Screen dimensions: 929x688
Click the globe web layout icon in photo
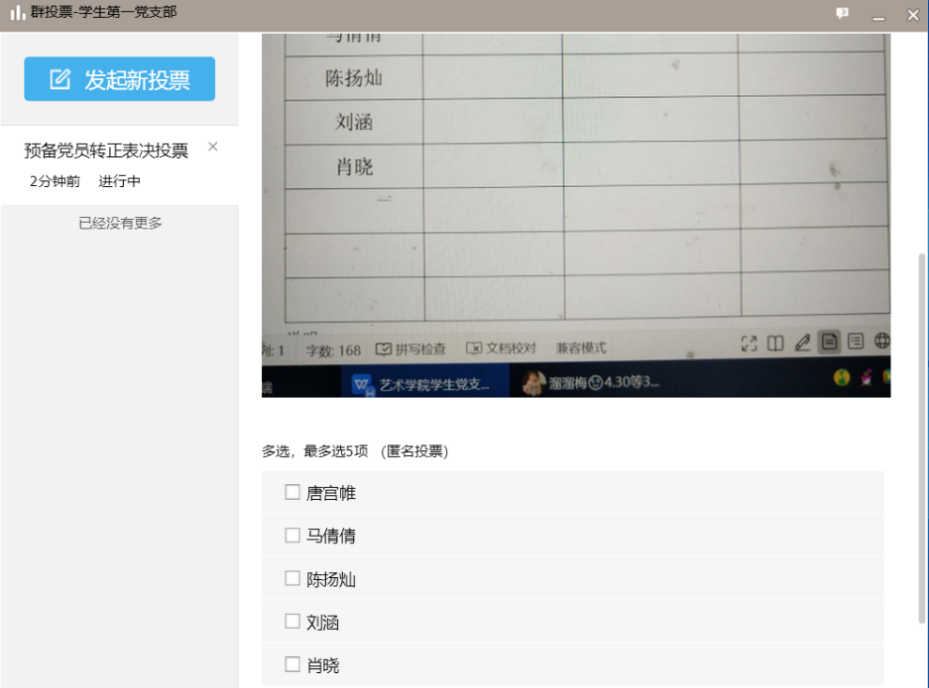point(882,341)
